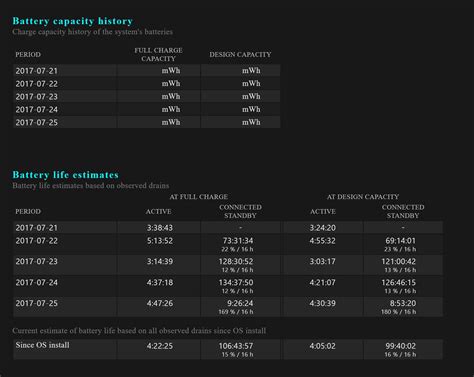Select the 121:00:42 design capacity standby value
The height and width of the screenshot is (377, 474).
pos(399,261)
